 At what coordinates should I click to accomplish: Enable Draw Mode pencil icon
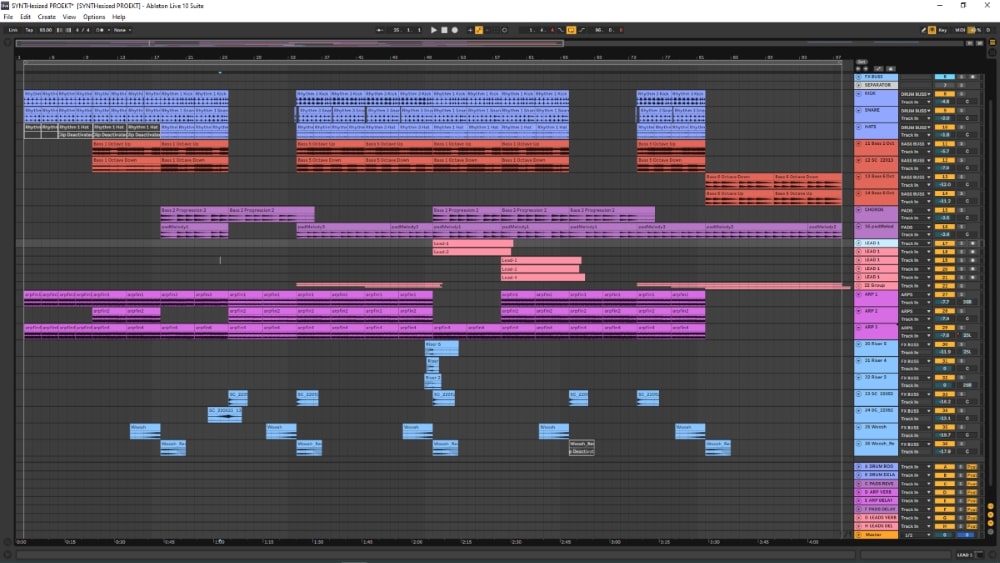click(x=923, y=30)
